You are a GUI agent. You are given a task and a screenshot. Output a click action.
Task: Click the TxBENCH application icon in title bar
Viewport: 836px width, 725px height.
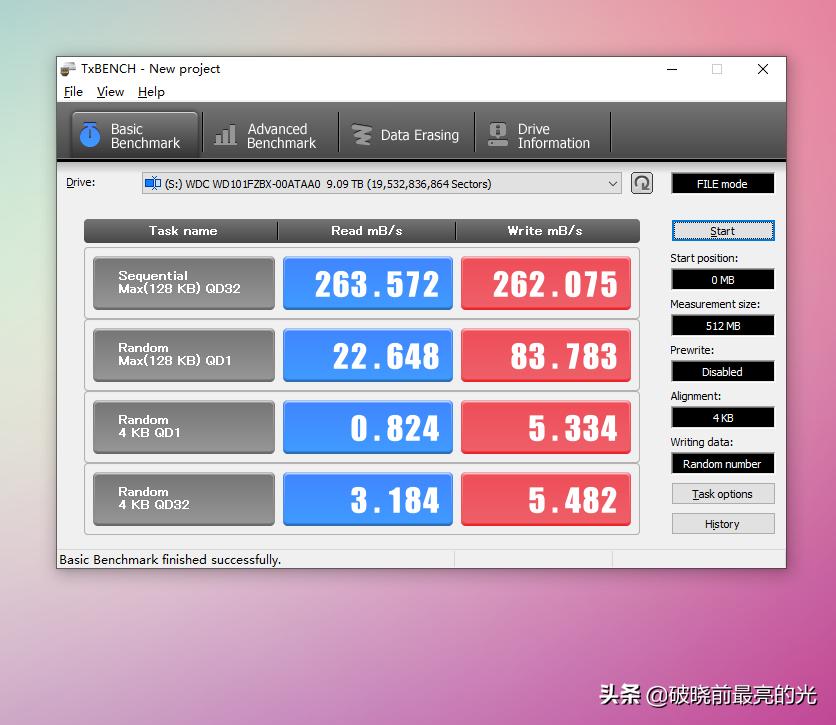tap(66, 68)
